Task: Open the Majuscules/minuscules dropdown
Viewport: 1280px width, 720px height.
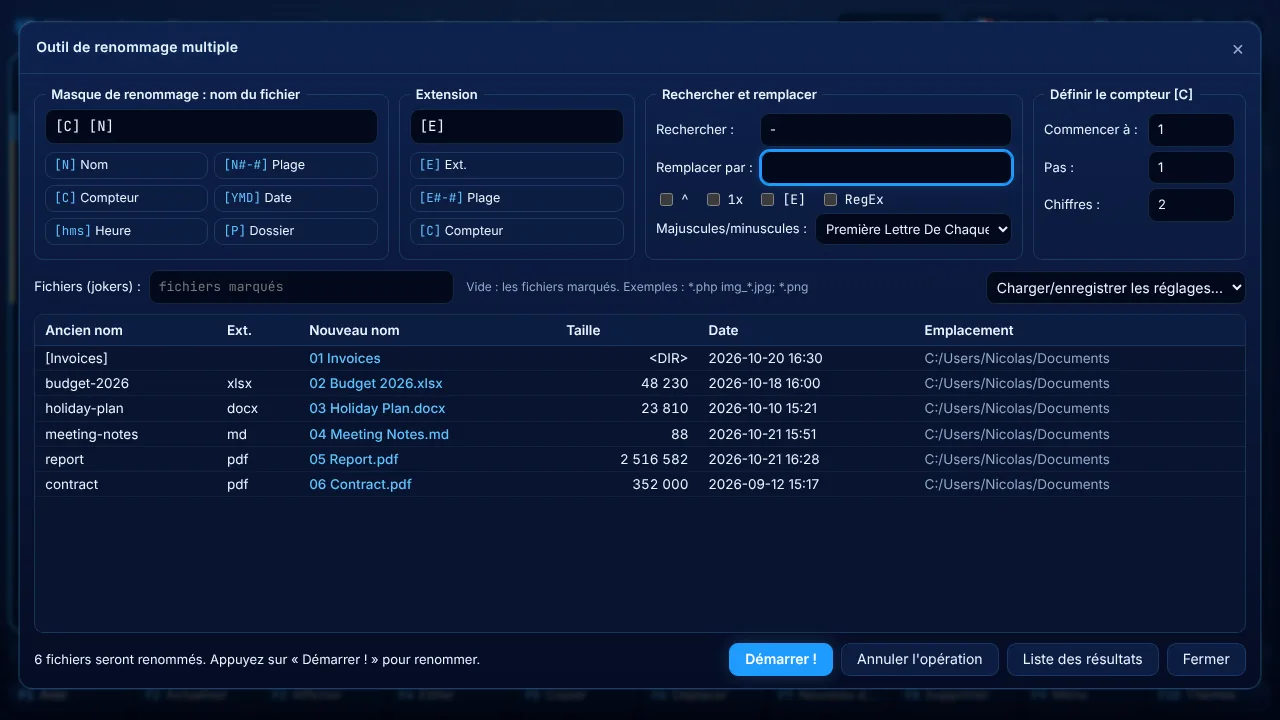Action: click(x=913, y=229)
